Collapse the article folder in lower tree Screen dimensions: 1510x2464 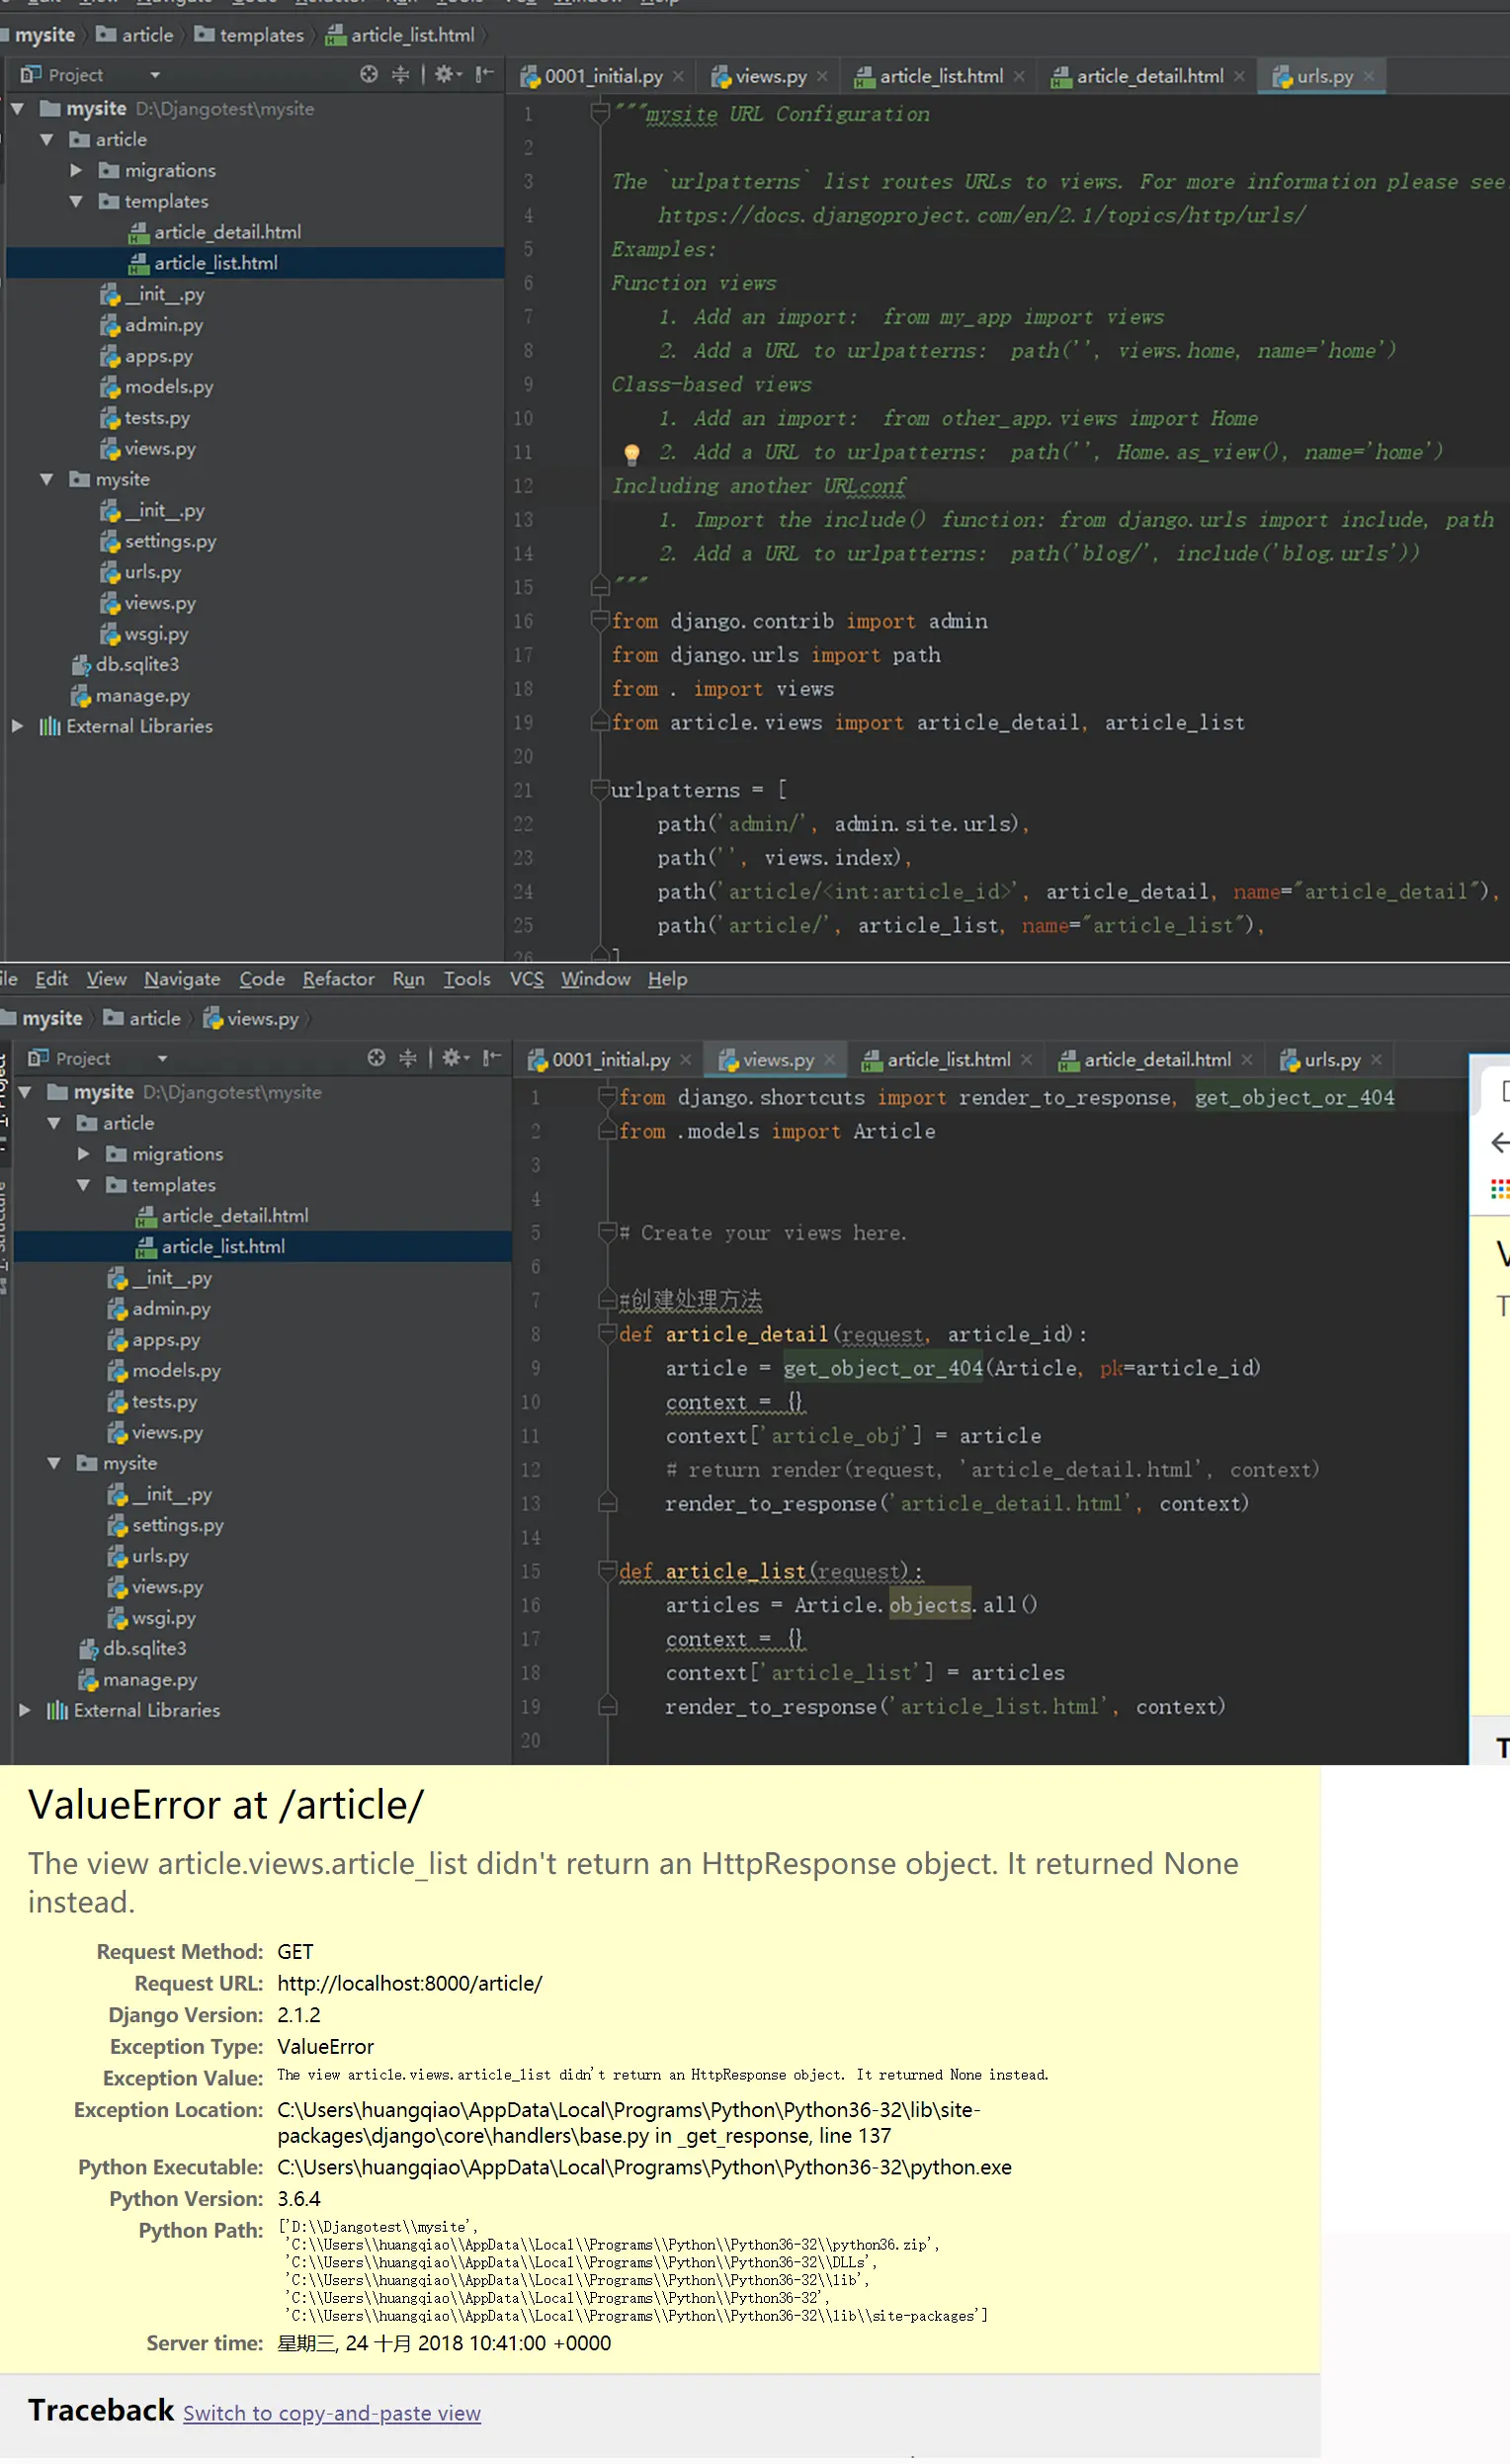tap(54, 1124)
